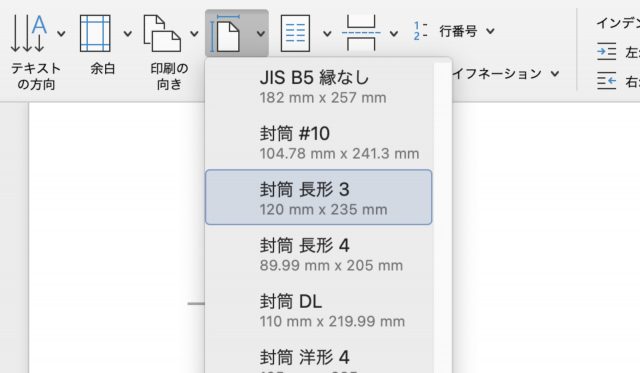Image resolution: width=640 pixels, height=373 pixels.
Task: Choose JIS B5 縁なし paper size
Action: point(318,87)
